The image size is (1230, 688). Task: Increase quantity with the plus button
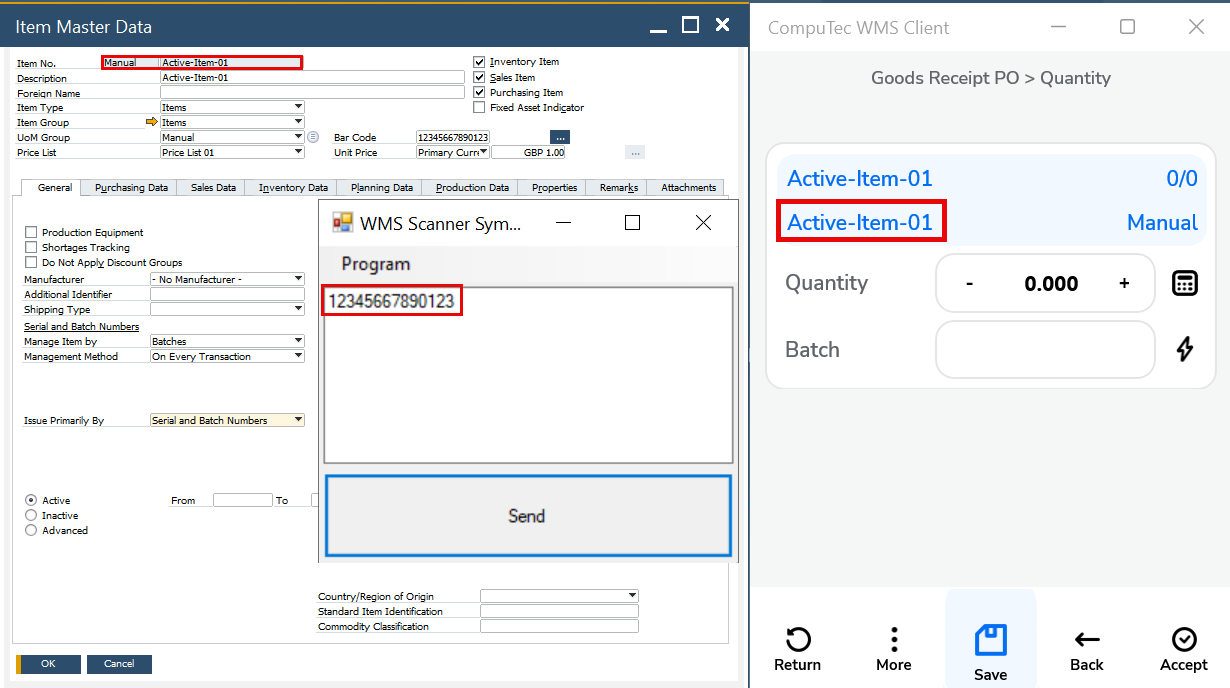[x=1124, y=283]
